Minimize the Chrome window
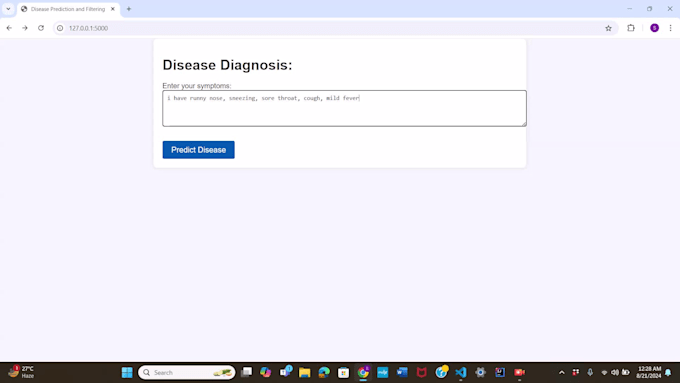 630,9
